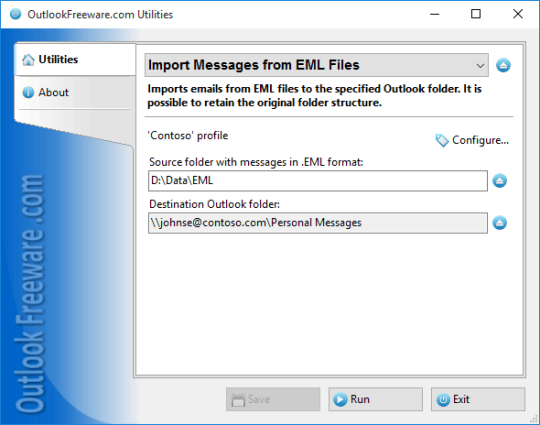Image resolution: width=540 pixels, height=425 pixels.
Task: Click the source folder path field
Action: click(318, 181)
